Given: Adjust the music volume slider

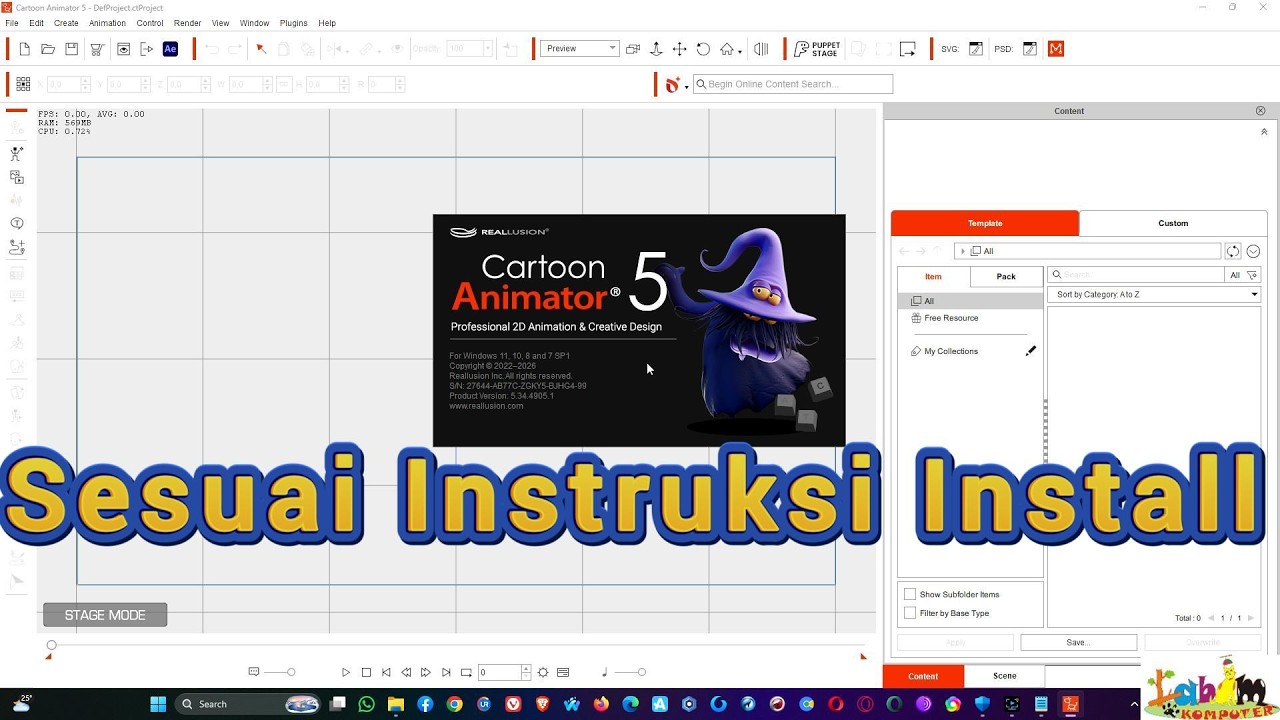Looking at the screenshot, I should [641, 673].
